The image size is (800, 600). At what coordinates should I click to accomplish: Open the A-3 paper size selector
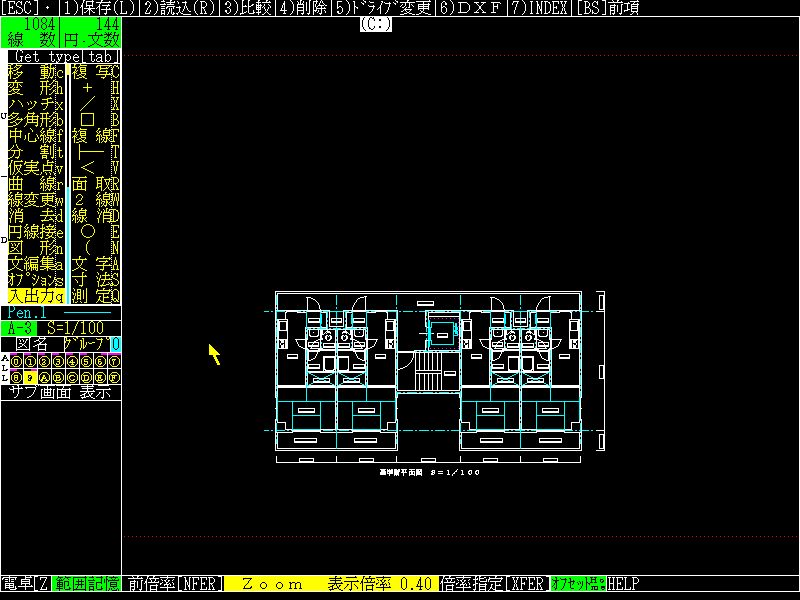coord(20,327)
